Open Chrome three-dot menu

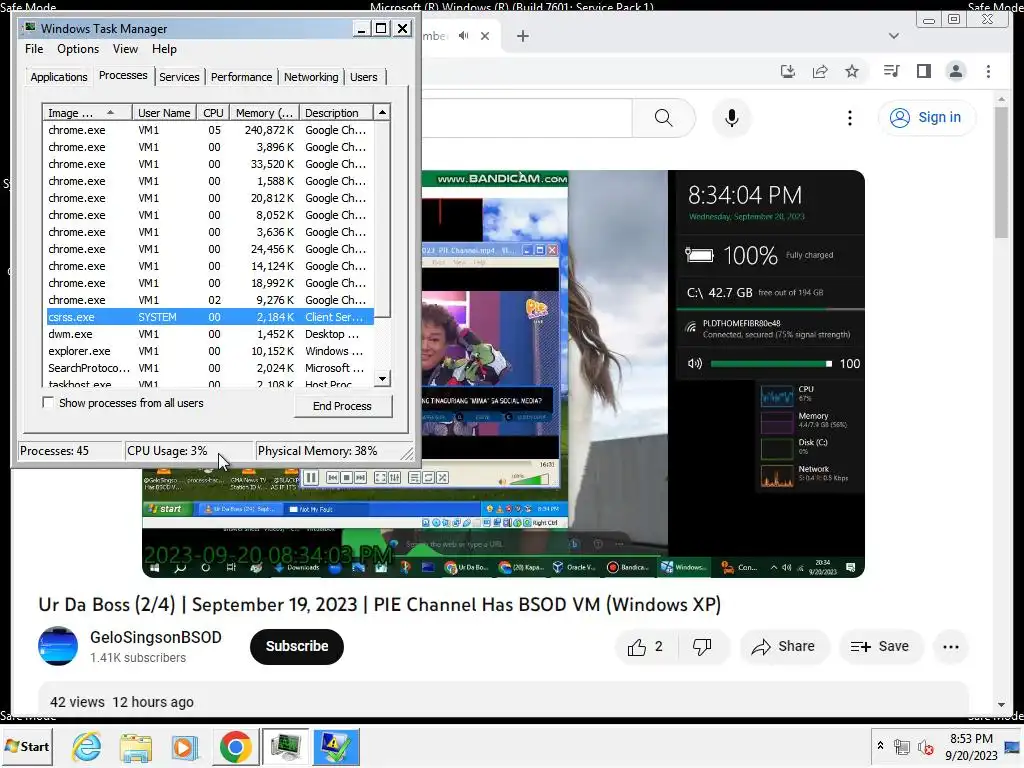(x=988, y=71)
